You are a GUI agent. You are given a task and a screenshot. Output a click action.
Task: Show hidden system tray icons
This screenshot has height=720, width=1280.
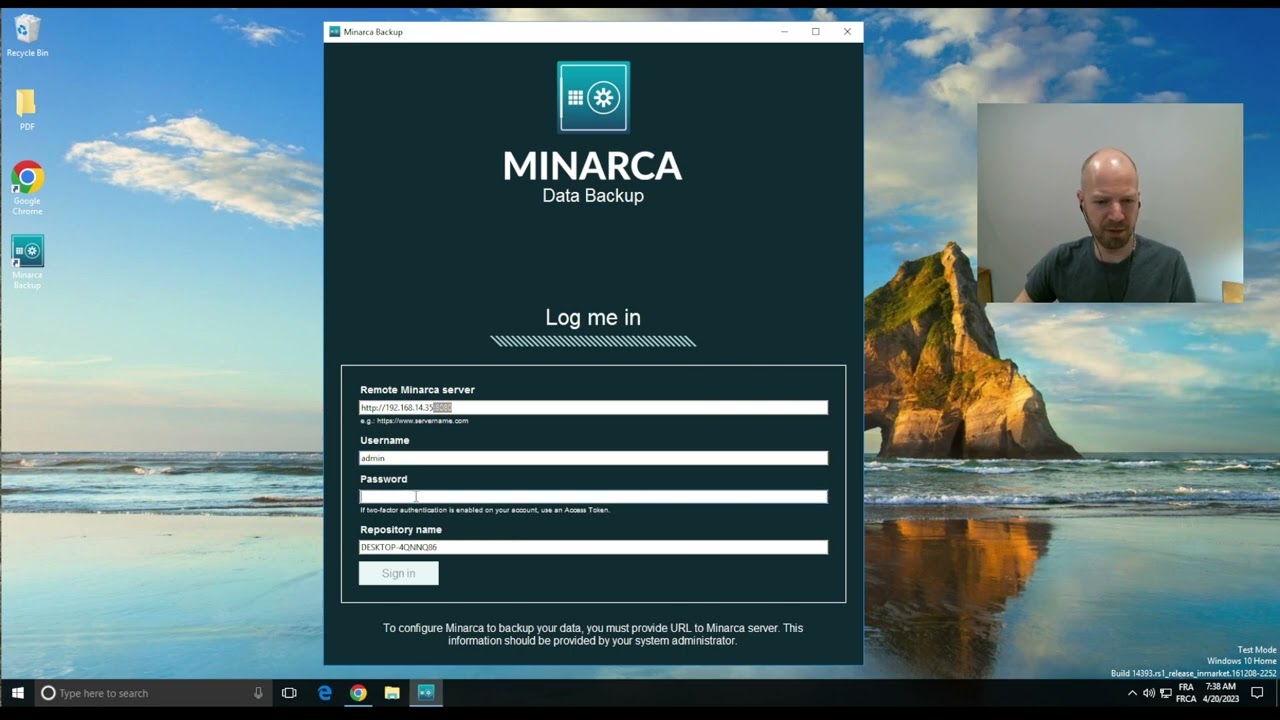tap(1132, 693)
